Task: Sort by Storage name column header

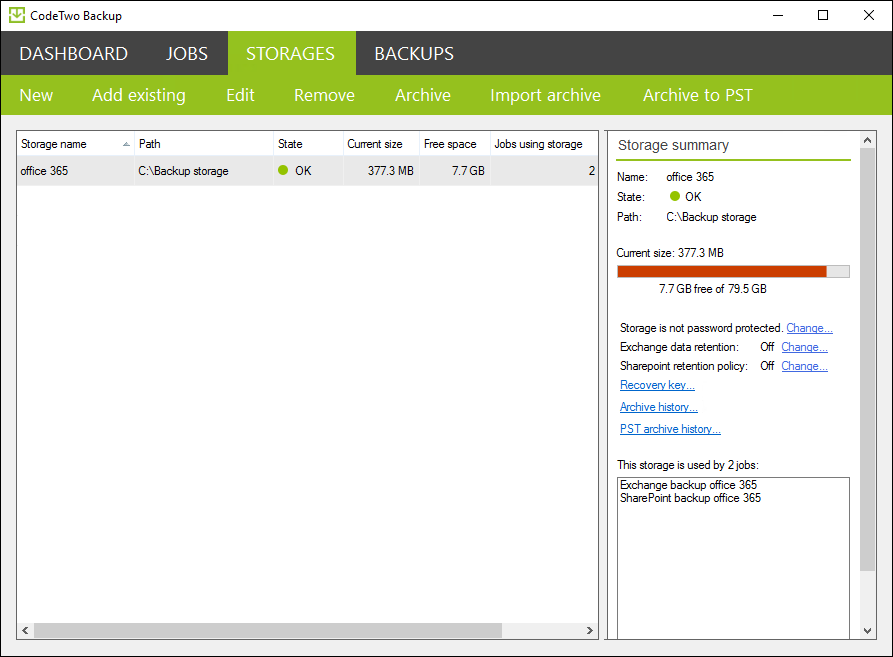Action: tap(76, 144)
